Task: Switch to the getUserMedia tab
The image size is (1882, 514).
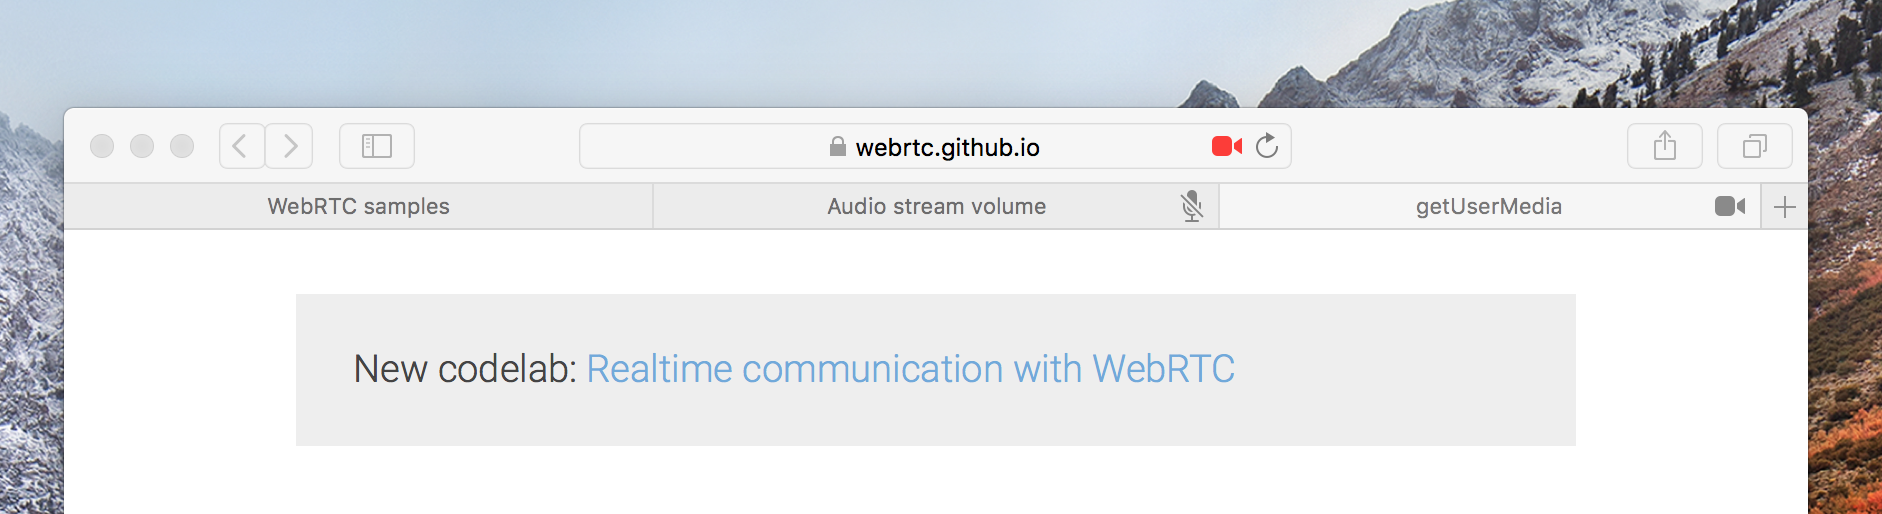Action: tap(1490, 206)
